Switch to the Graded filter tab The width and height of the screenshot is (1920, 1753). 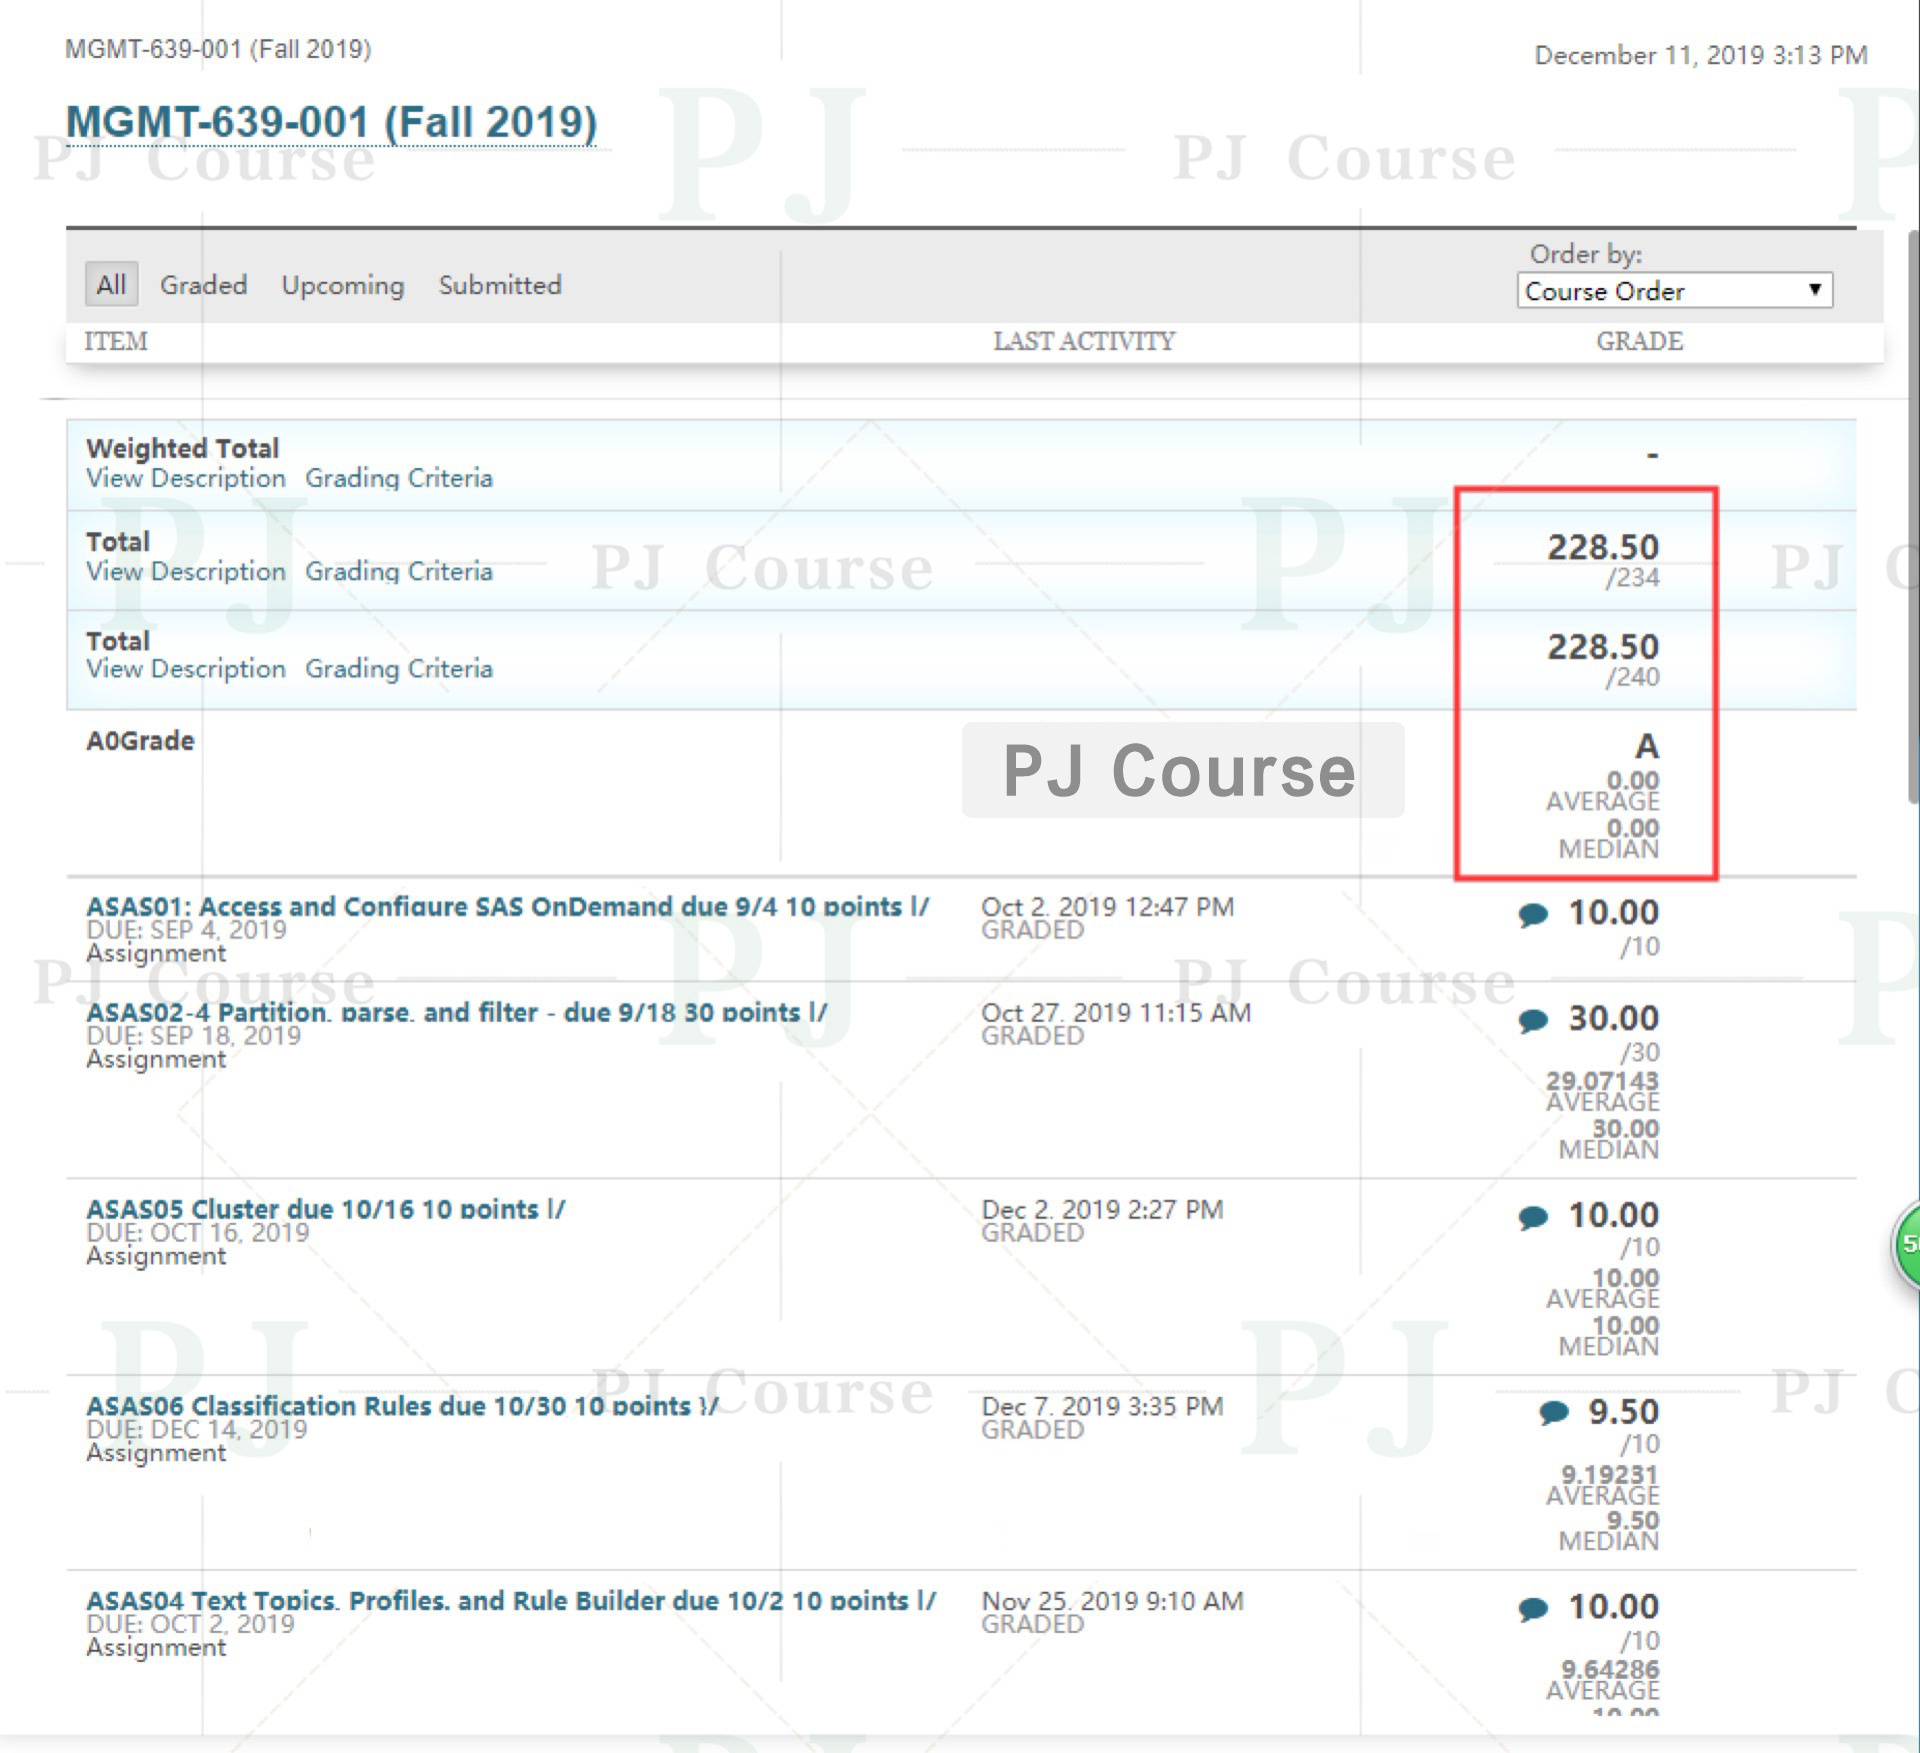click(x=204, y=285)
